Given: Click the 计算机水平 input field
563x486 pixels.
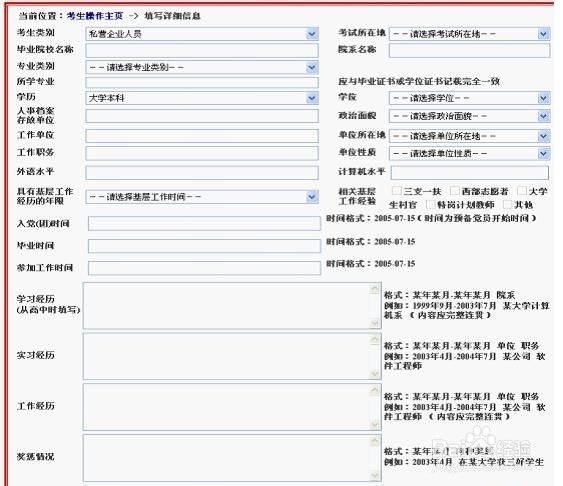Looking at the screenshot, I should tap(470, 173).
